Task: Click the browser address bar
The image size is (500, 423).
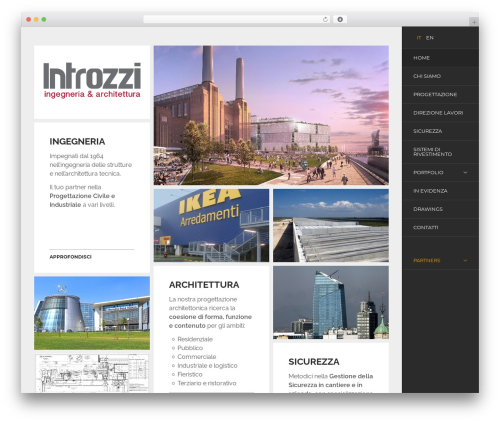Action: point(237,20)
